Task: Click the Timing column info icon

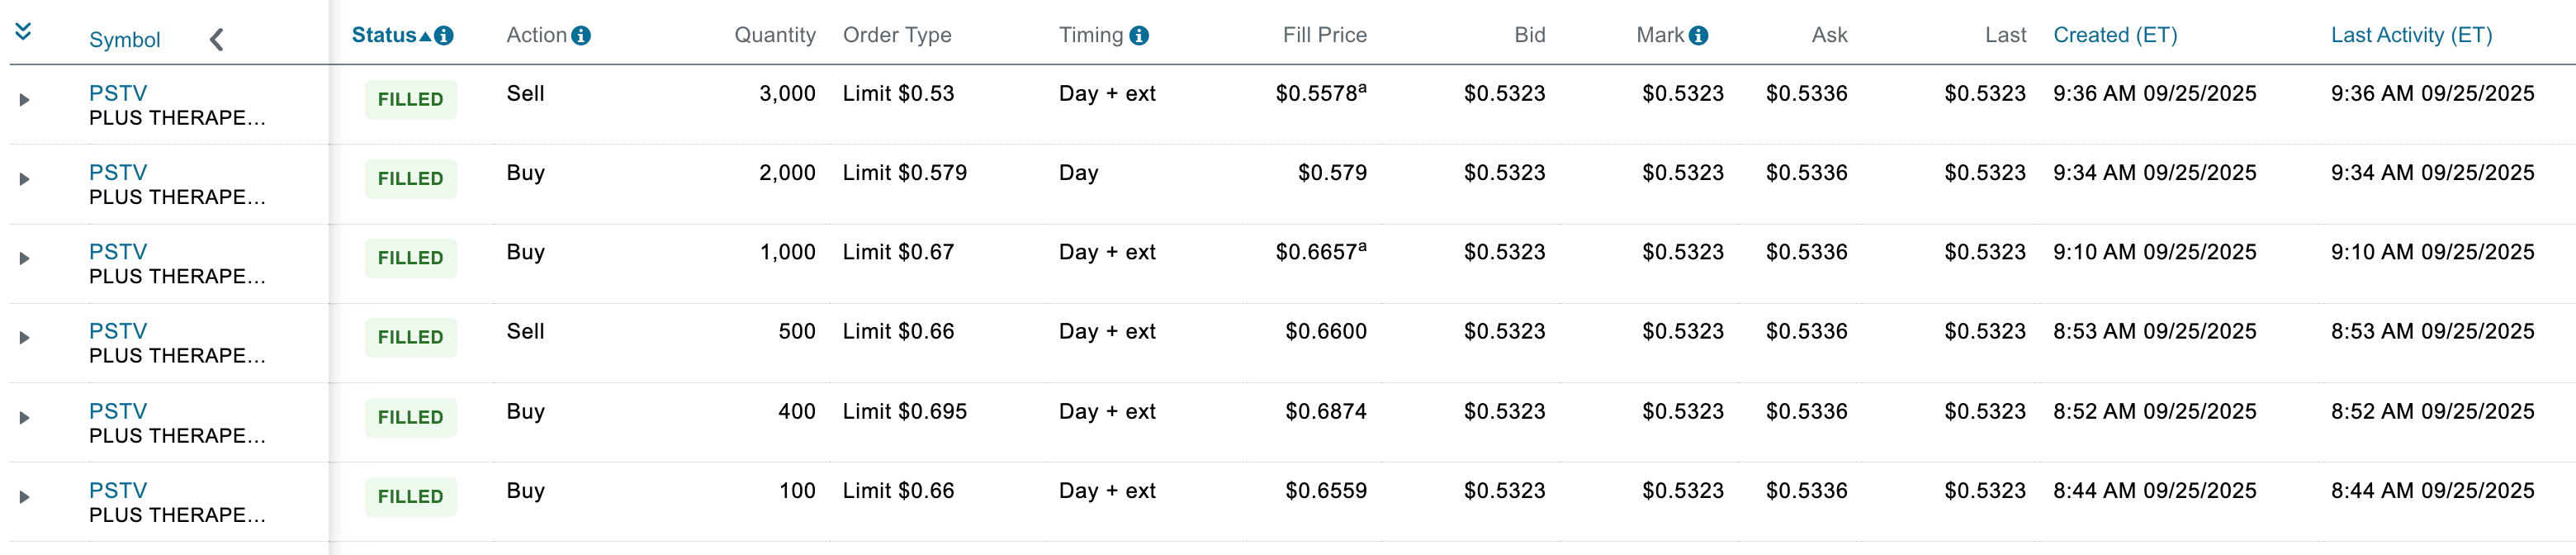Action: pyautogui.click(x=1138, y=36)
